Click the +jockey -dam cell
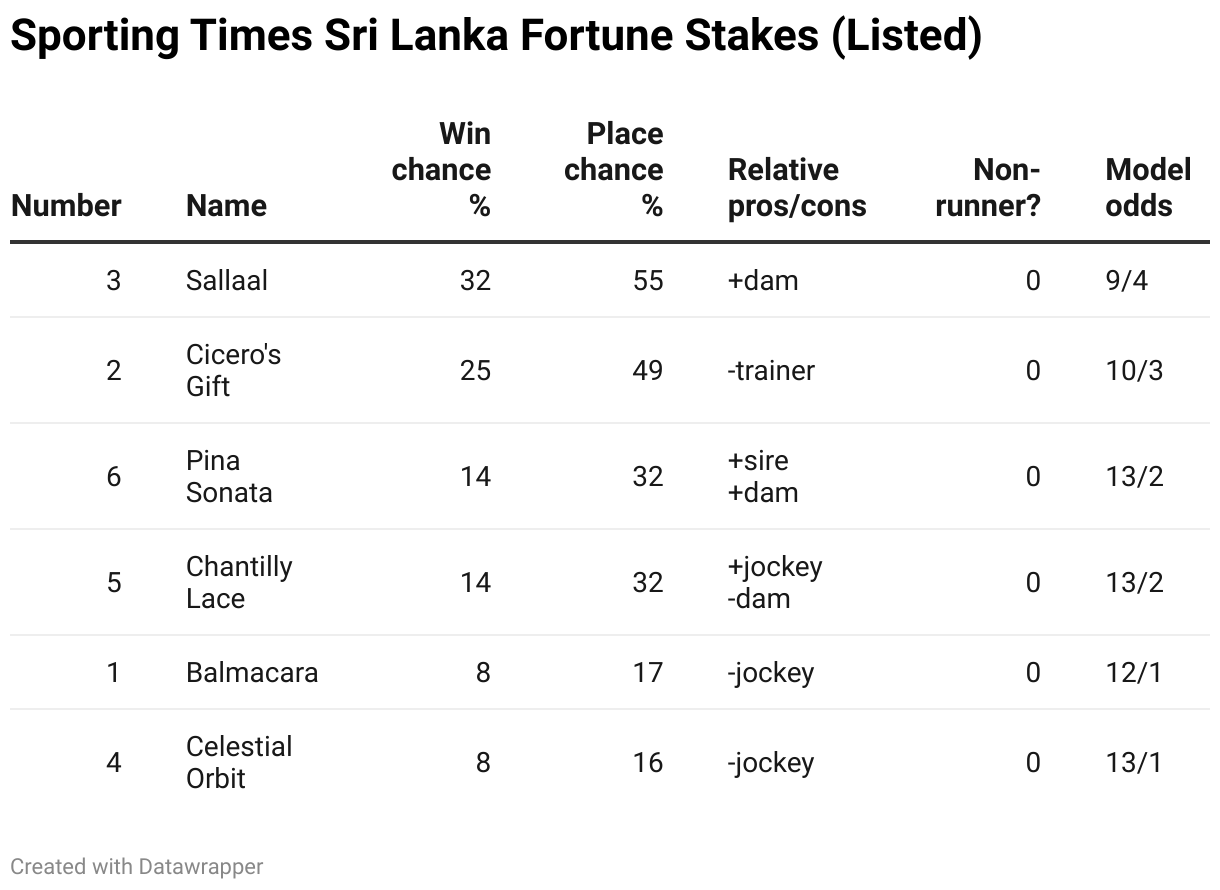Viewport: 1220px width, 890px height. tap(775, 582)
